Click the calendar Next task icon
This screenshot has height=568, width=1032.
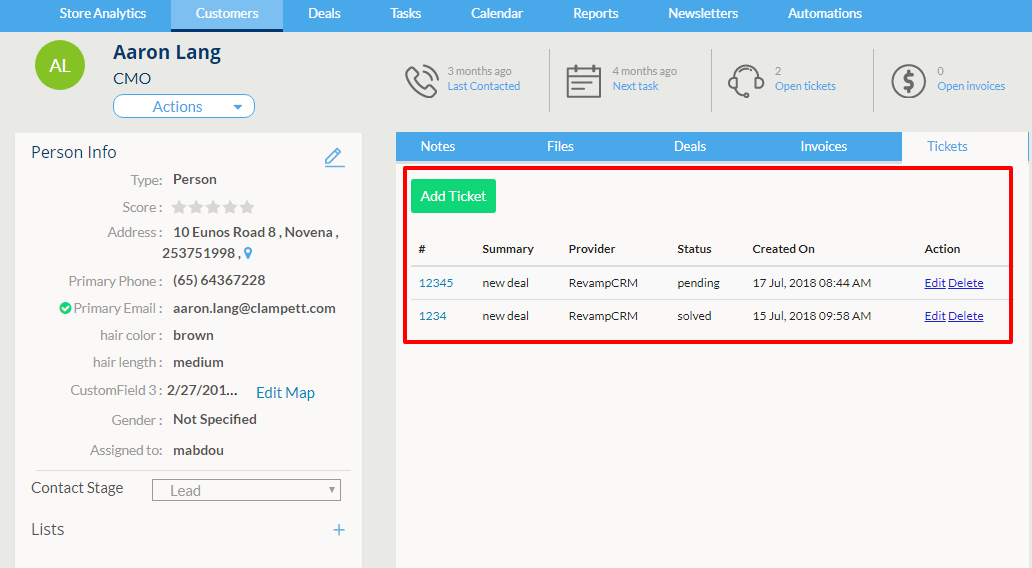(x=583, y=81)
